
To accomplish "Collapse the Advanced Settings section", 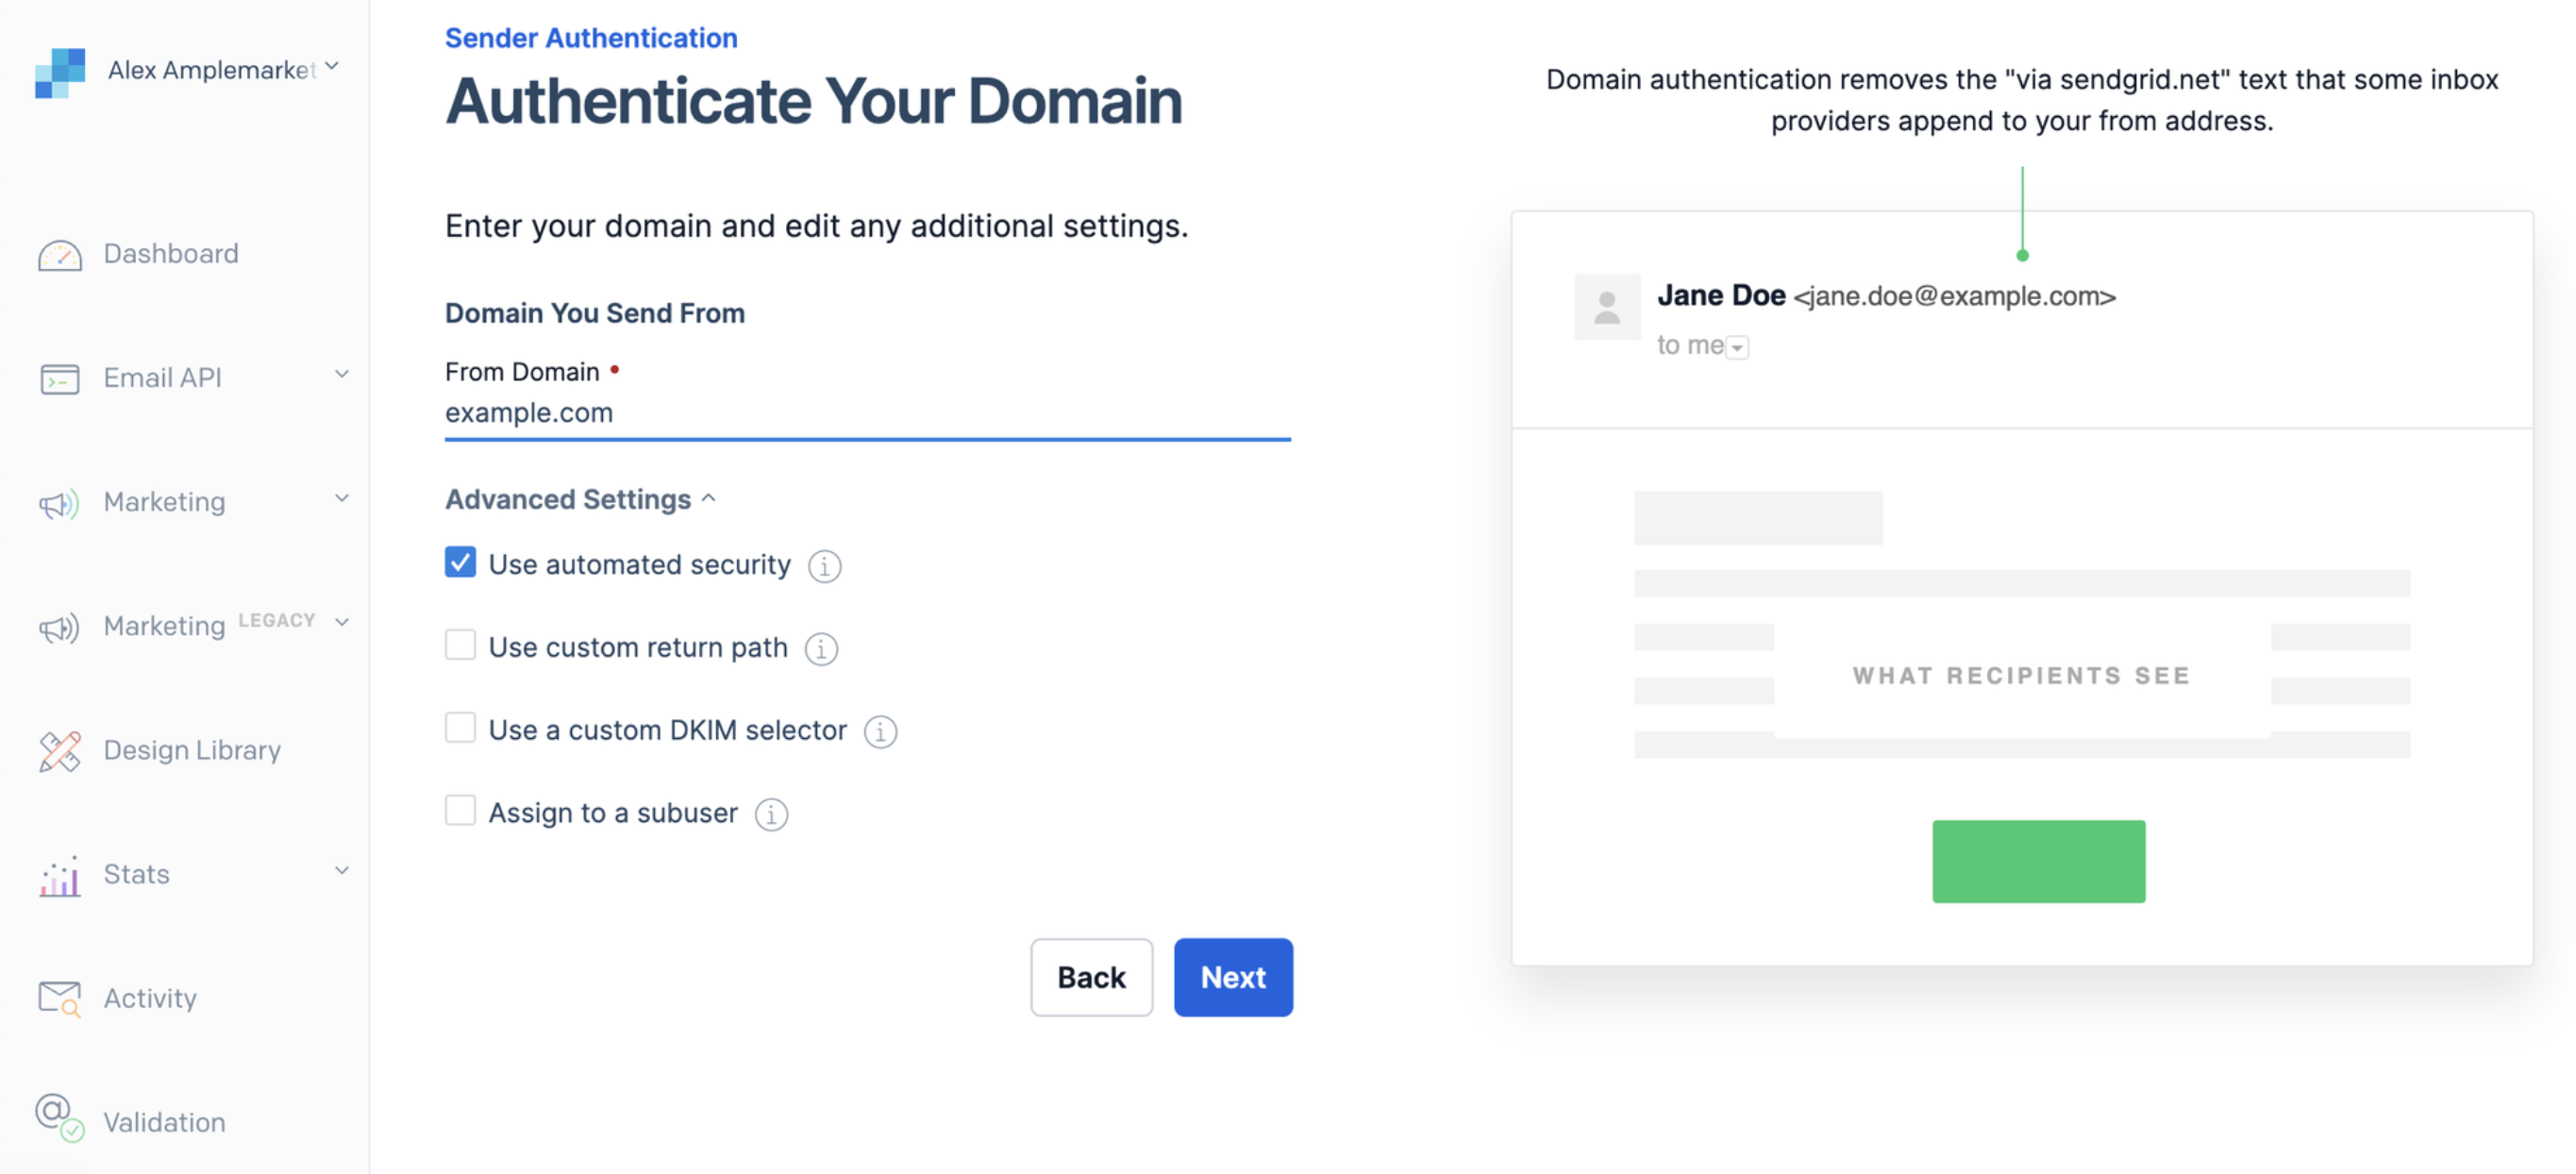I will (580, 499).
